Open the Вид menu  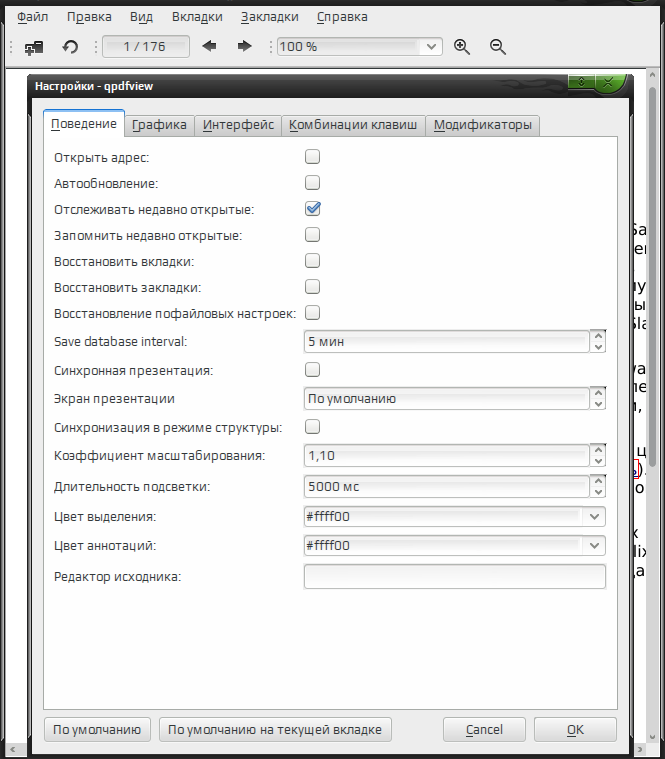pyautogui.click(x=141, y=17)
